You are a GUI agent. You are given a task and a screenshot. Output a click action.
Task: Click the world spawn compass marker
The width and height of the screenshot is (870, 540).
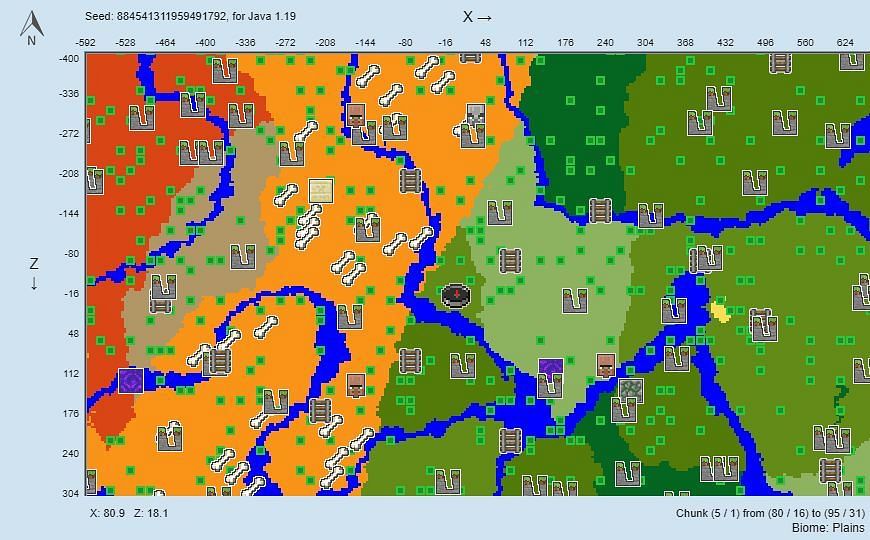(x=456, y=295)
